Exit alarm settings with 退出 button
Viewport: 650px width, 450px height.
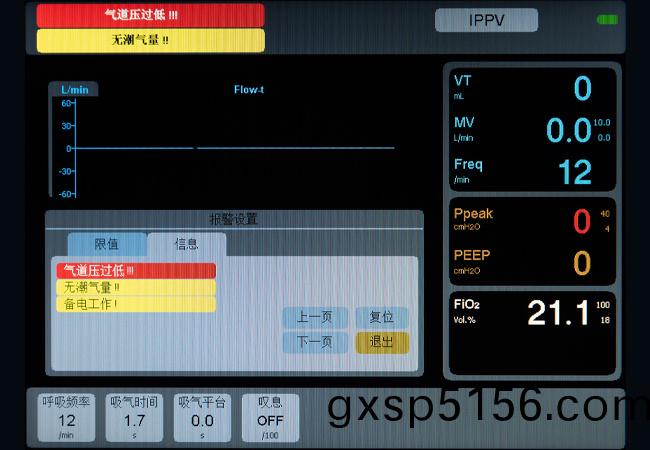382,342
